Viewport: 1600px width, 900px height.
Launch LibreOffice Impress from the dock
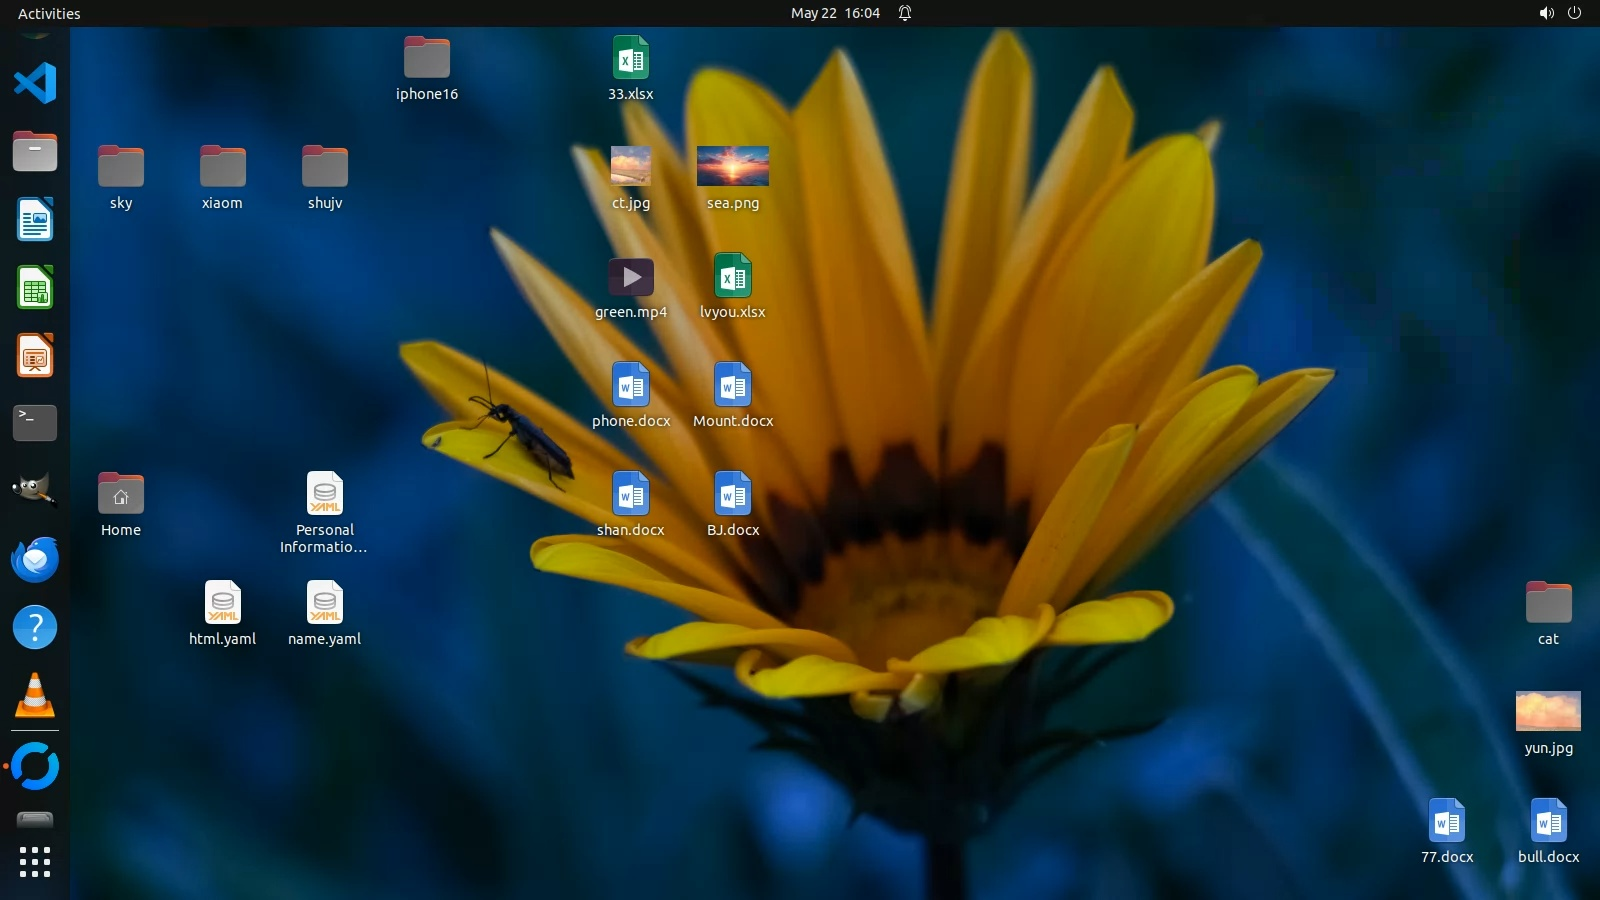coord(35,356)
